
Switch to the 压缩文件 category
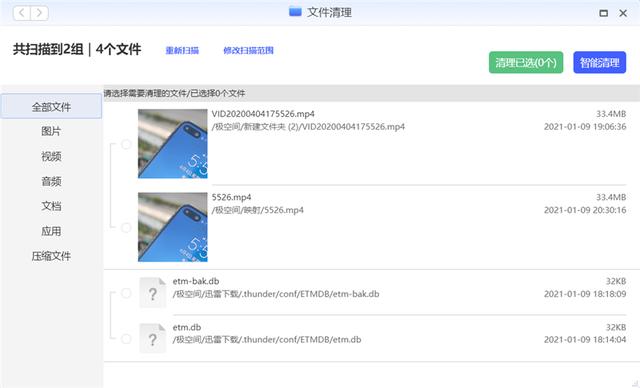pos(51,256)
